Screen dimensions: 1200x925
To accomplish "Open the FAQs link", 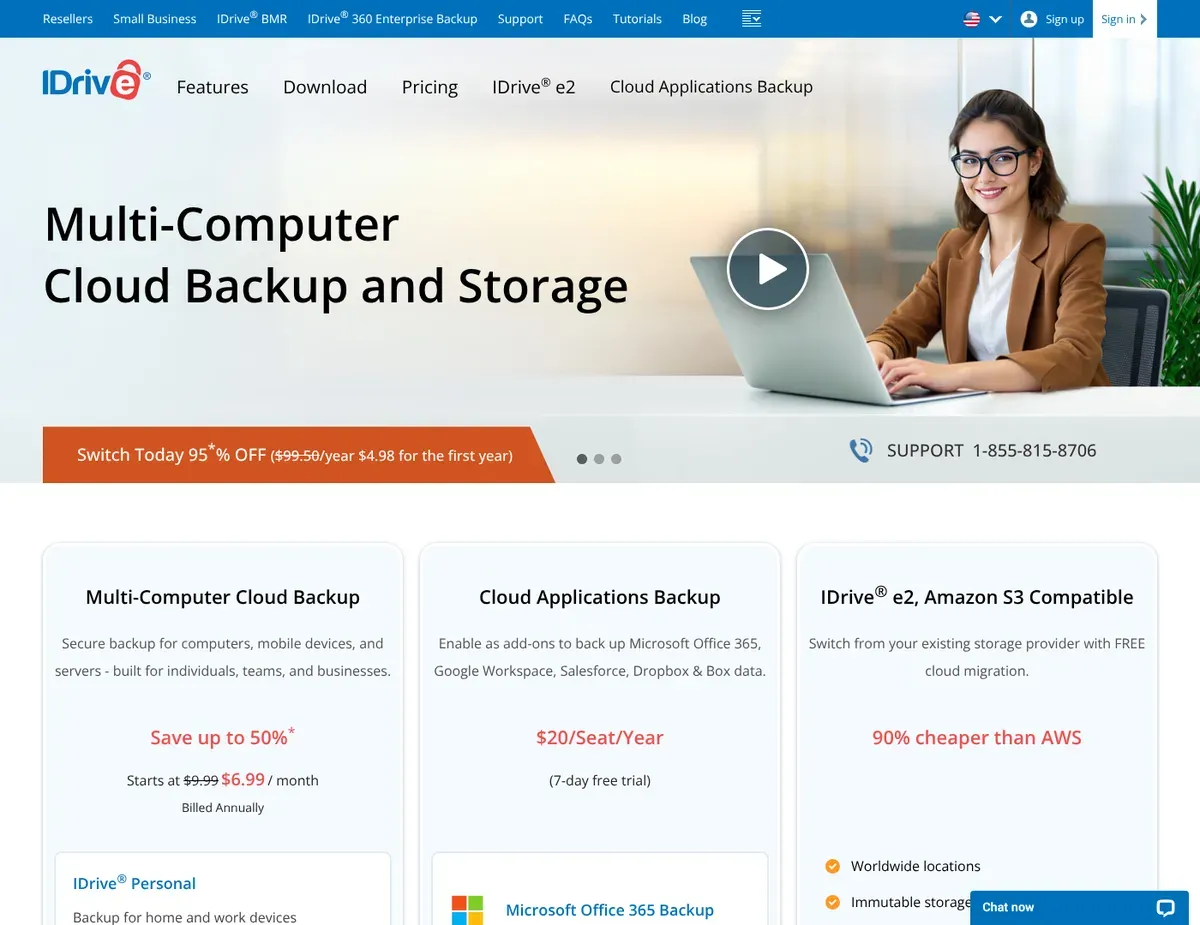I will click(578, 19).
